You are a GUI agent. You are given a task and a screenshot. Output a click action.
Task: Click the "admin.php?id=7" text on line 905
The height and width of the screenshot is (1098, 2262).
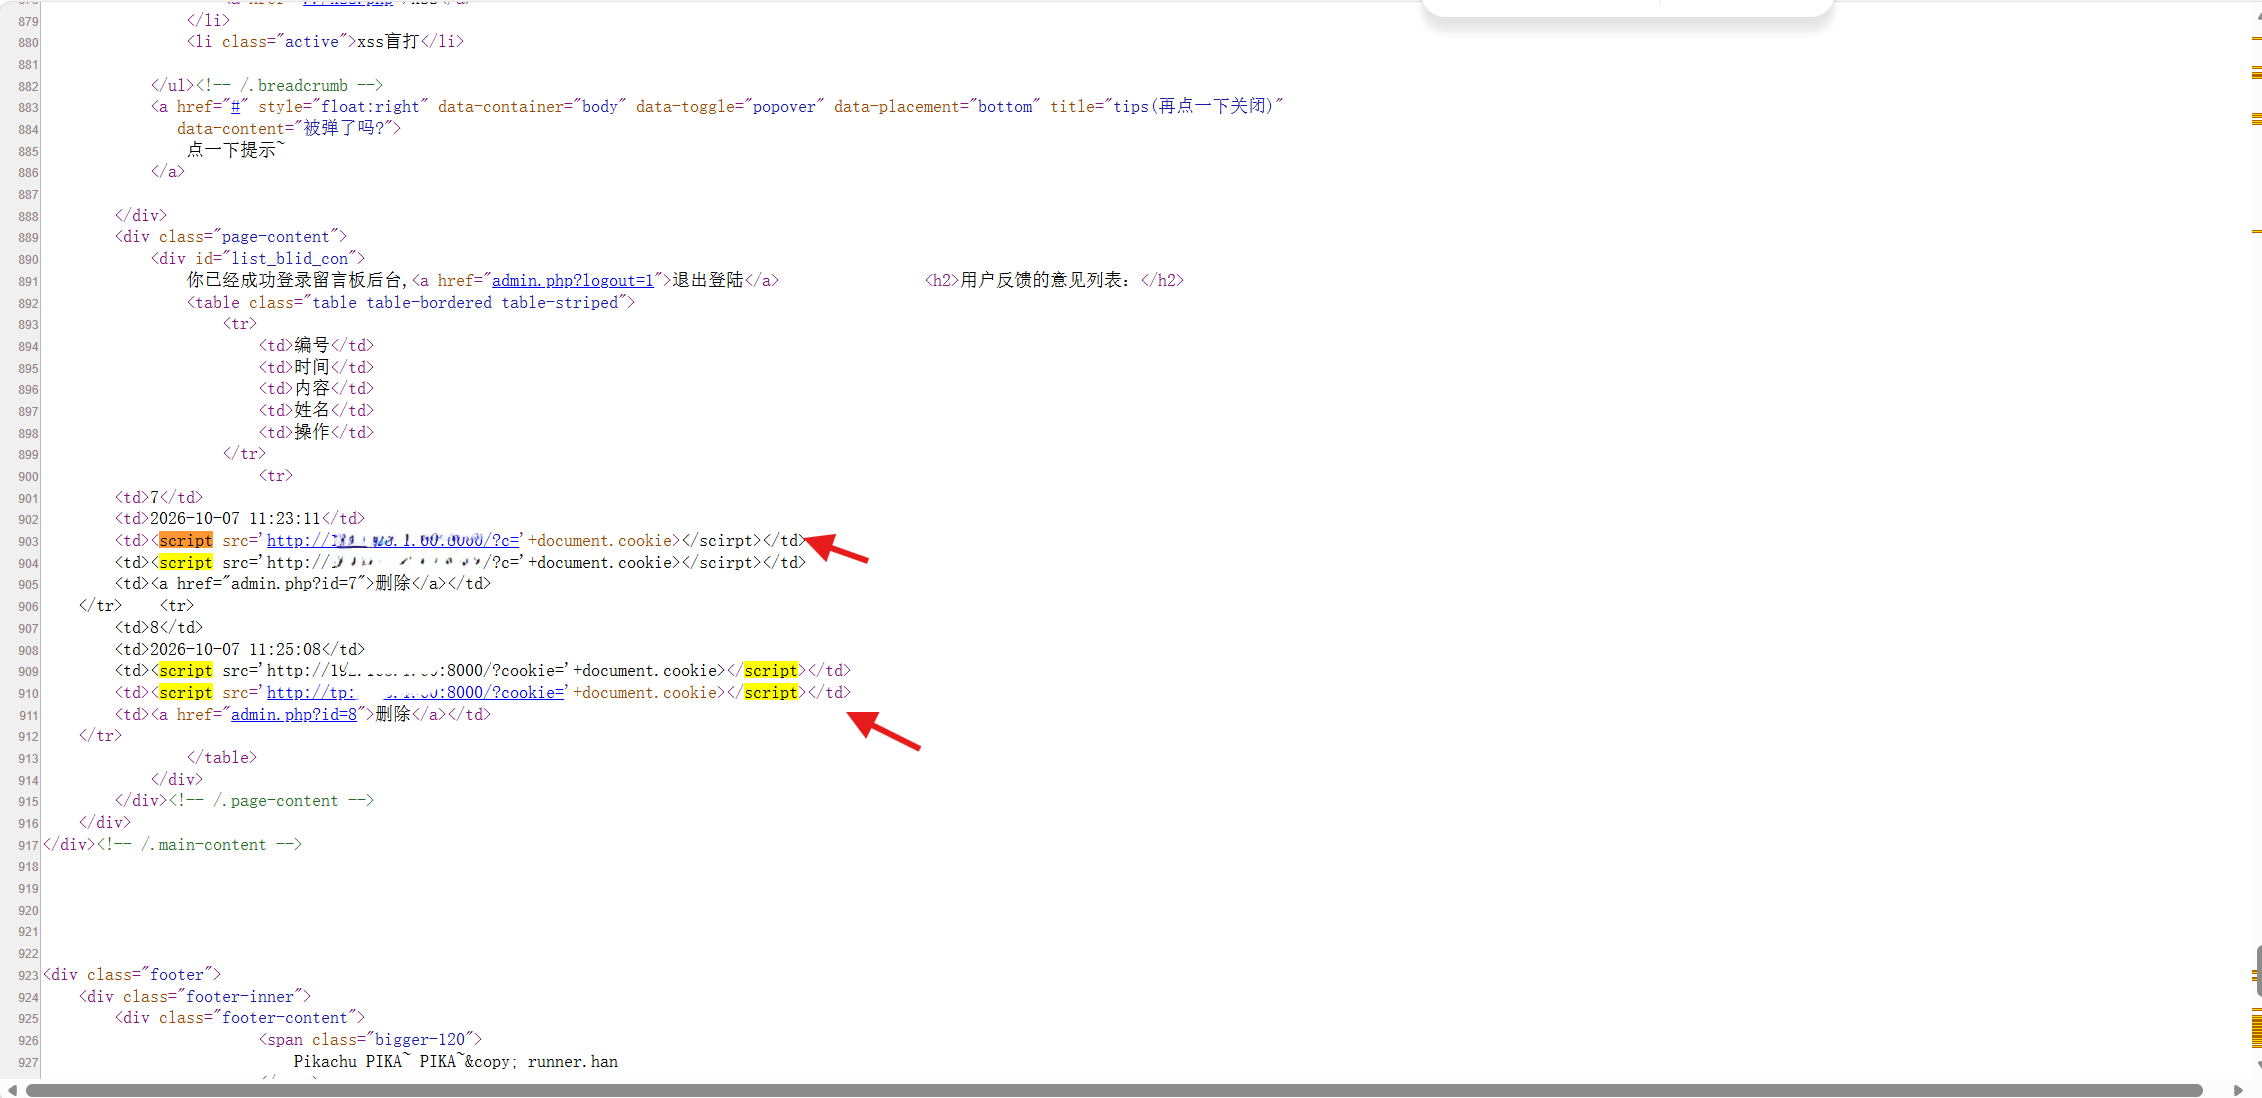pyautogui.click(x=294, y=584)
